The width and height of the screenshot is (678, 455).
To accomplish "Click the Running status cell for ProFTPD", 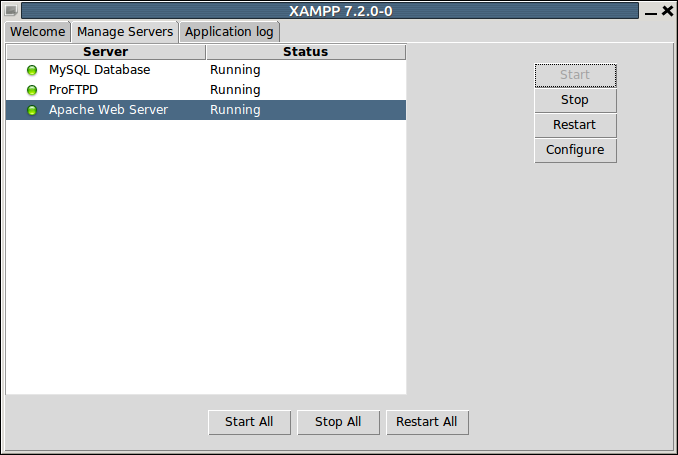I will pos(235,90).
